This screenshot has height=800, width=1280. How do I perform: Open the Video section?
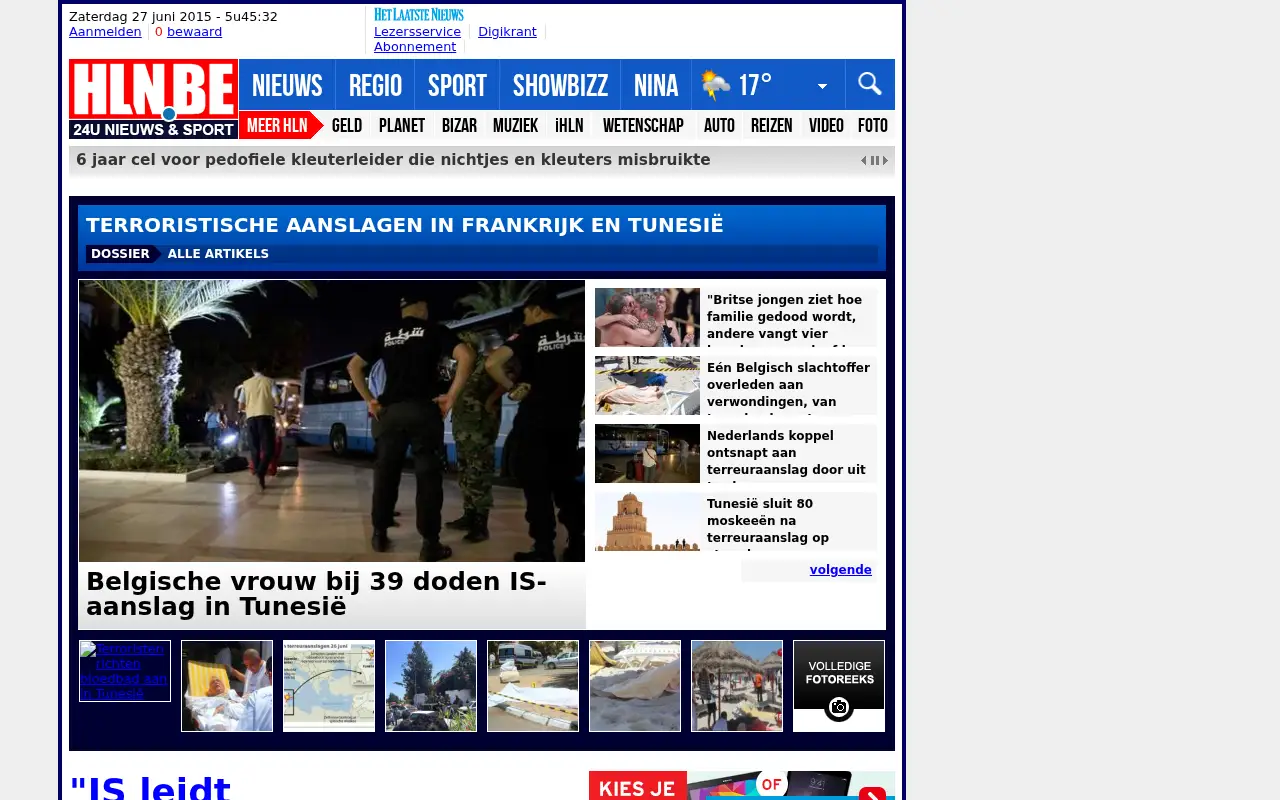pos(826,125)
